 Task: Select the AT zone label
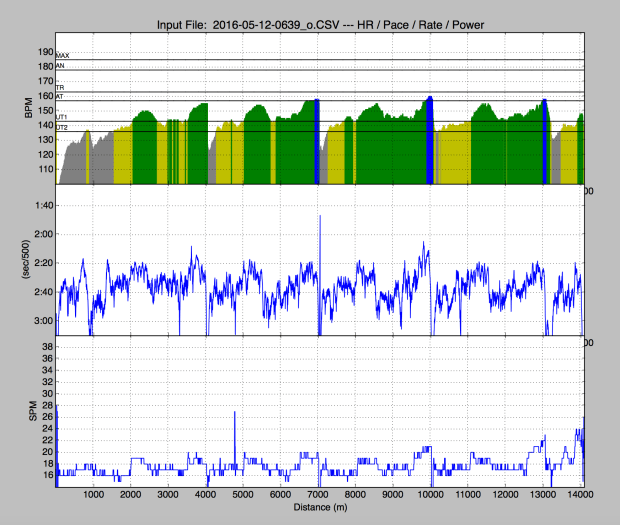60,96
